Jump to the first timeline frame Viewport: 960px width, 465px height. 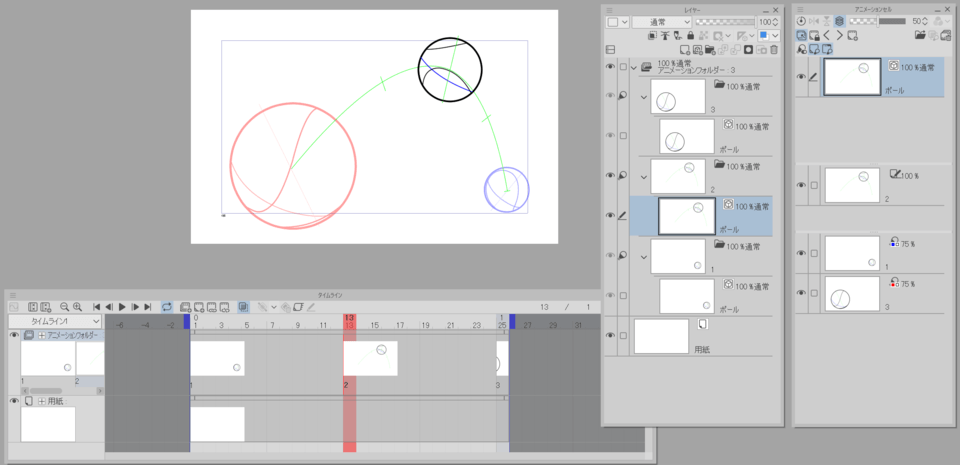[x=97, y=307]
